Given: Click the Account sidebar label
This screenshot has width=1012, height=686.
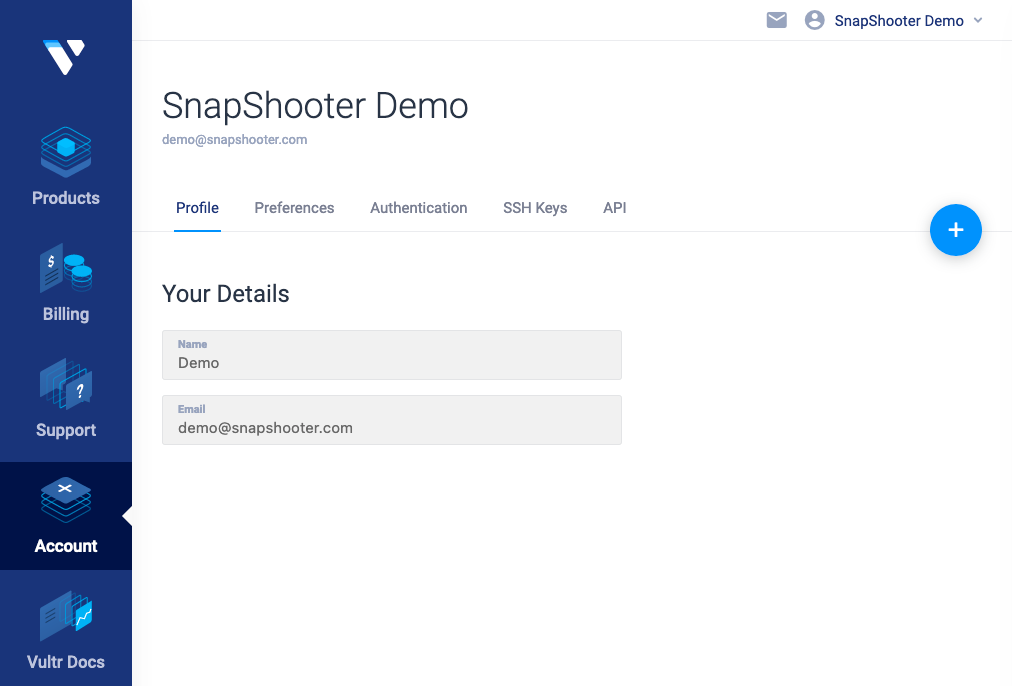Looking at the screenshot, I should point(66,546).
